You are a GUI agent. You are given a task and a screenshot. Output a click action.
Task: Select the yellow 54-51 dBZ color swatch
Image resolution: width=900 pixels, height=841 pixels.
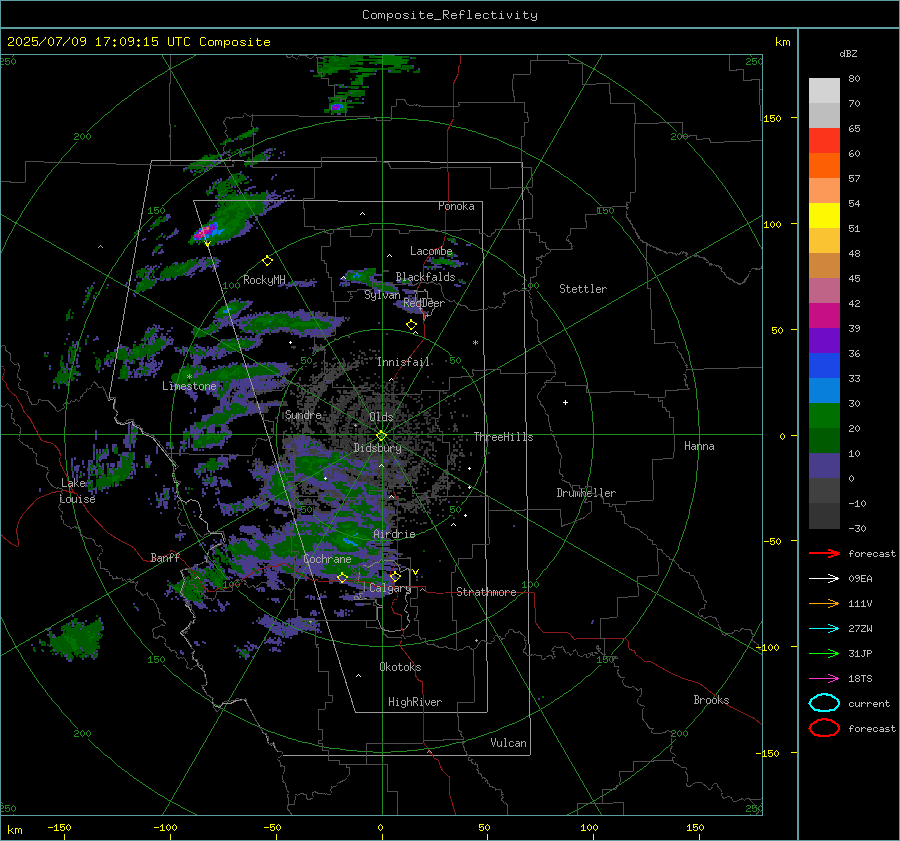[824, 216]
